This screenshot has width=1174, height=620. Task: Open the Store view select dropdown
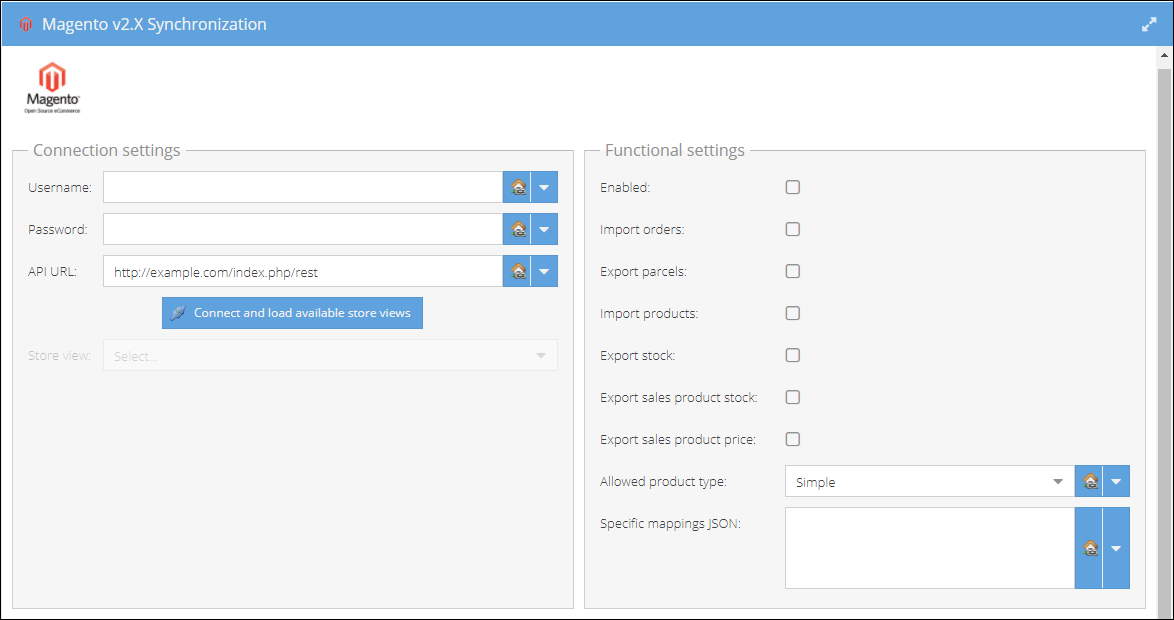[330, 356]
